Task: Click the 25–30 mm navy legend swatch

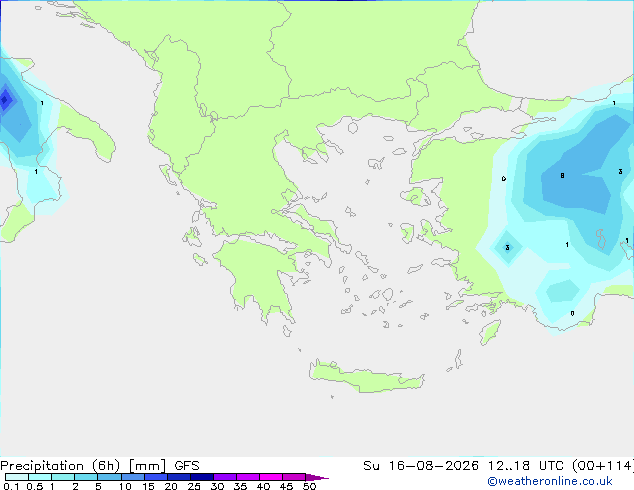Action: pyautogui.click(x=202, y=477)
